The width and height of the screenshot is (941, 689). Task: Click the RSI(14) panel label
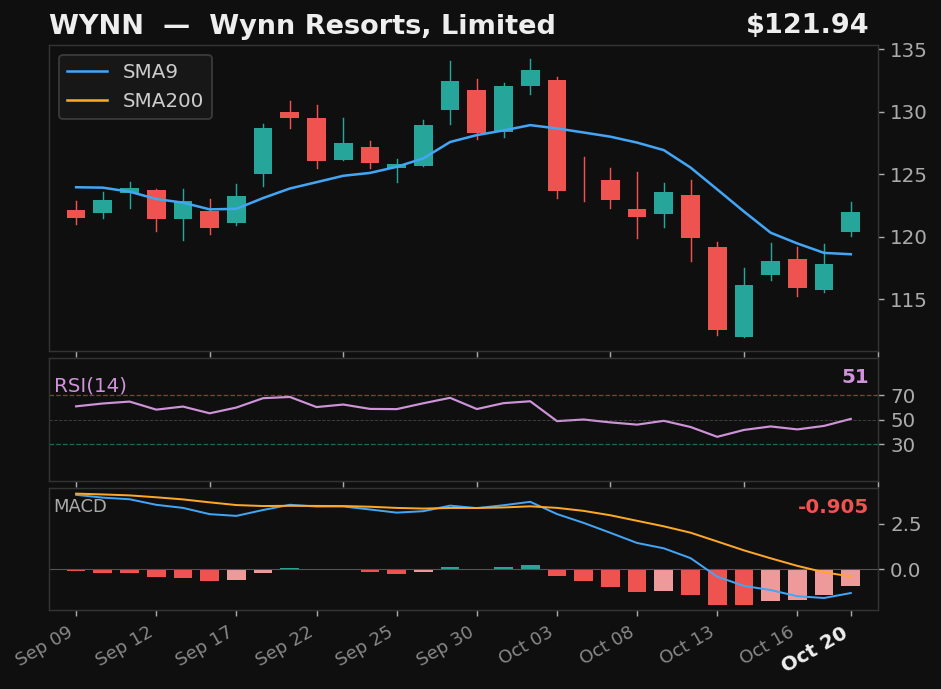point(90,385)
